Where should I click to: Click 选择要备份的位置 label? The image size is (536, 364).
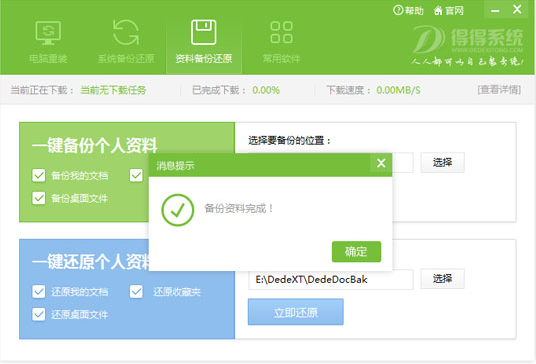tap(290, 140)
